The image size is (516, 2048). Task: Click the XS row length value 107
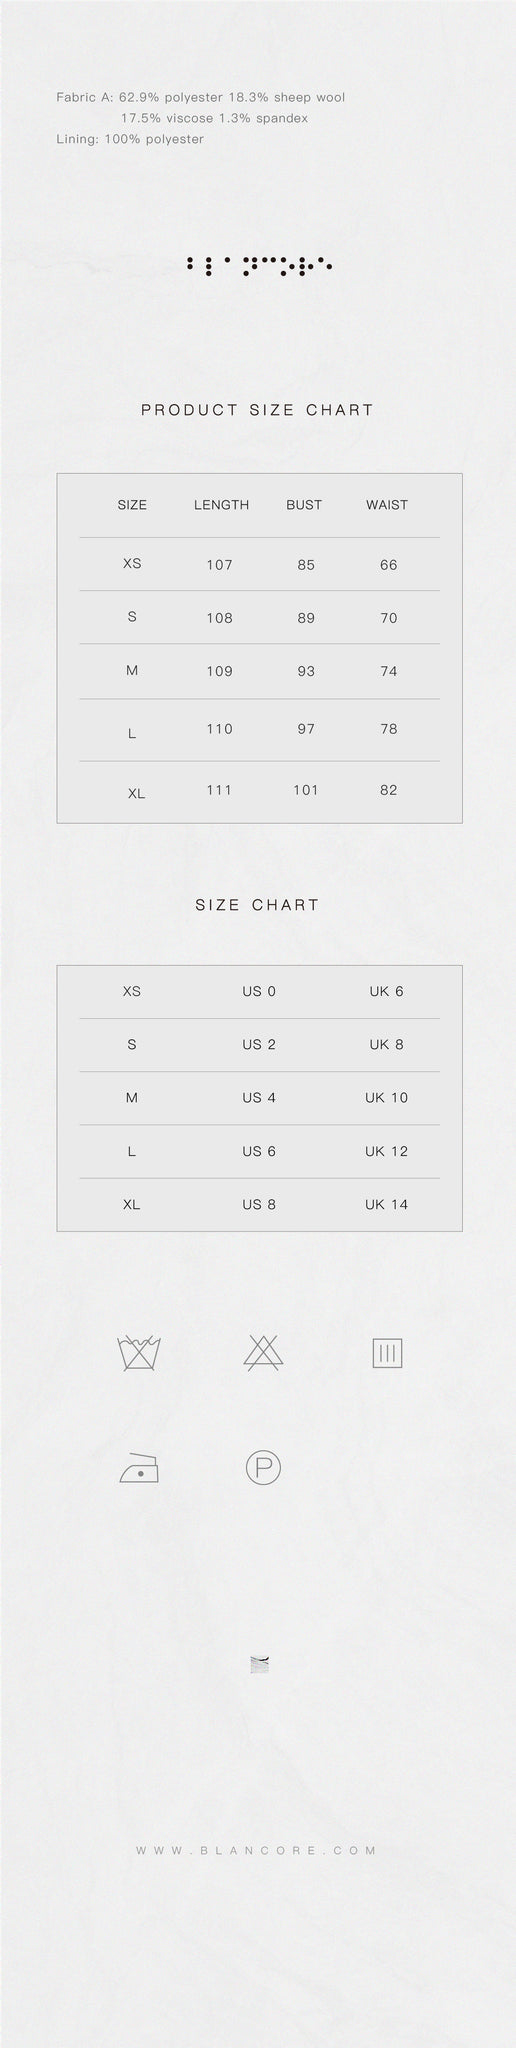[x=220, y=565]
